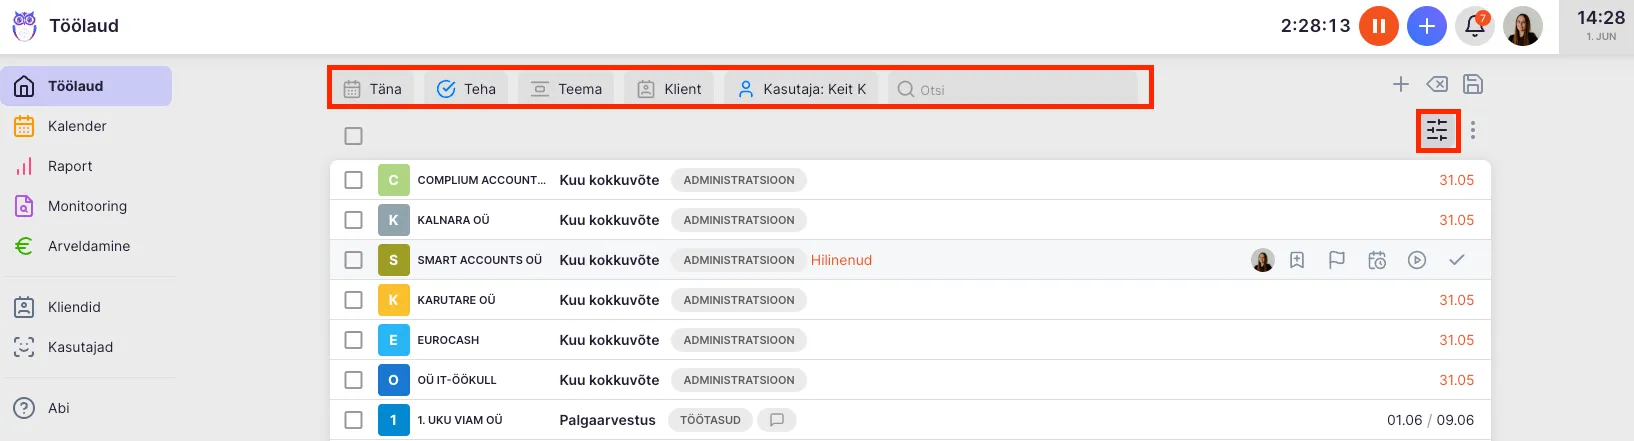Screen dimensions: 1634x441
Task: Flag the Smart Accounts OÜ task
Action: click(x=1337, y=260)
